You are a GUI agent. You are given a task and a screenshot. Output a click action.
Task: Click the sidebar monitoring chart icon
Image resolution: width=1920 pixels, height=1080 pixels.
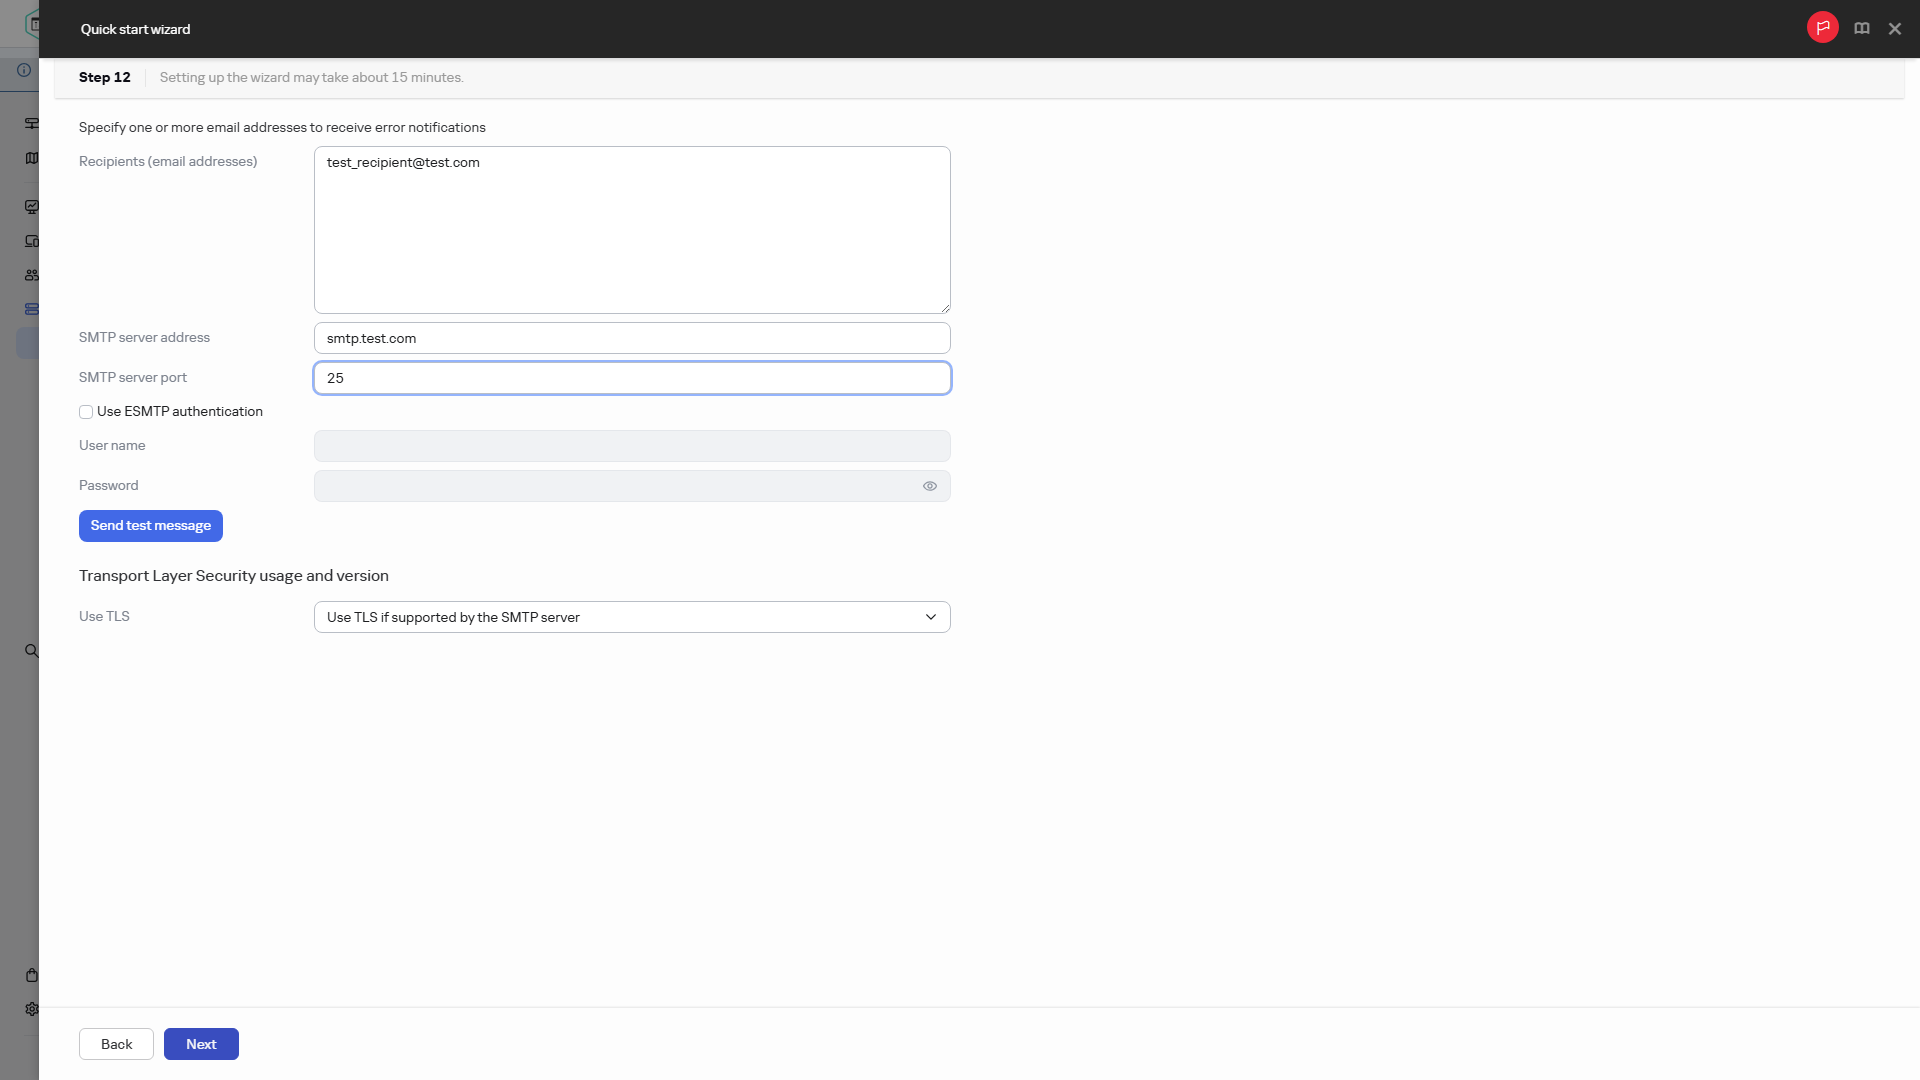(32, 207)
